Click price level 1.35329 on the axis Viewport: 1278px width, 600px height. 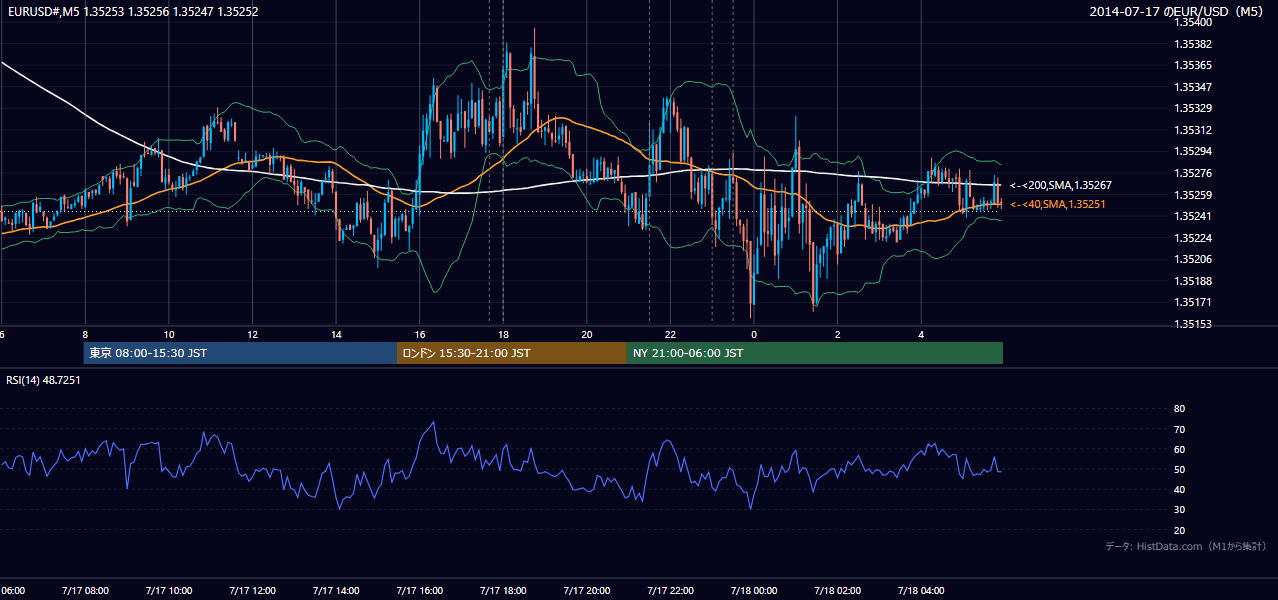click(1195, 108)
